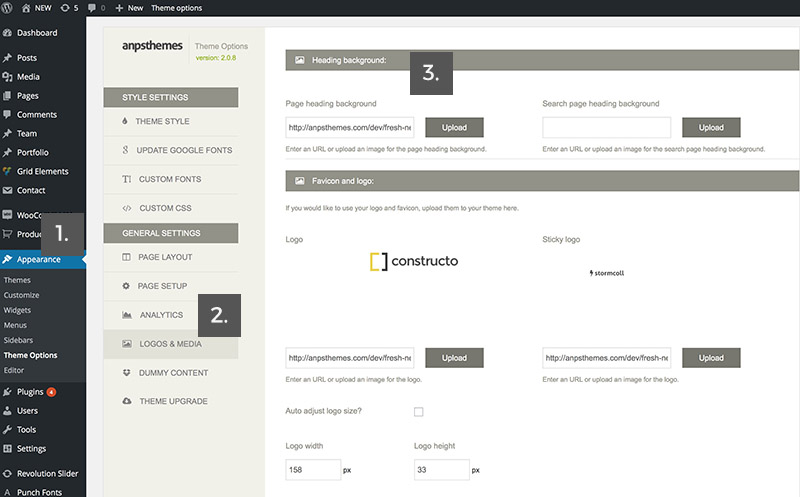Open the Theme Upgrade tab
This screenshot has width=800, height=497.
pyautogui.click(x=171, y=401)
